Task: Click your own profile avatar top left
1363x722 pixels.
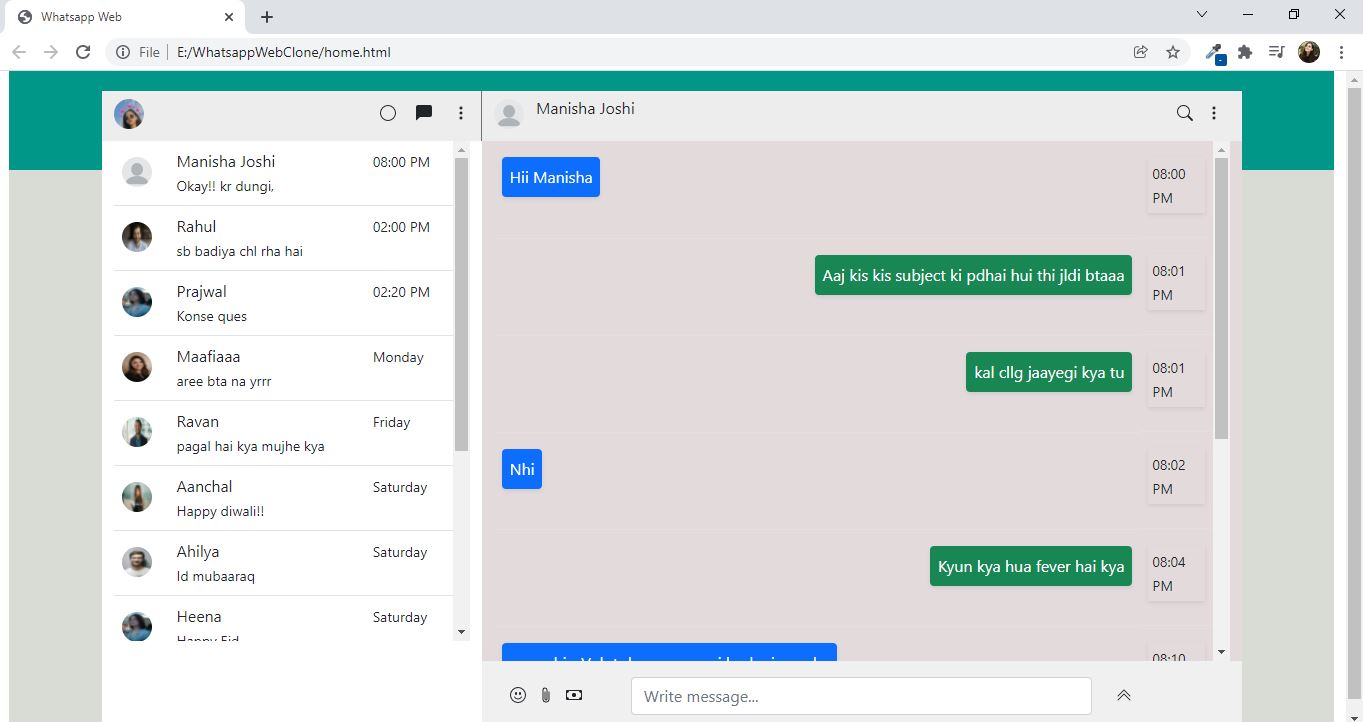Action: coord(128,113)
